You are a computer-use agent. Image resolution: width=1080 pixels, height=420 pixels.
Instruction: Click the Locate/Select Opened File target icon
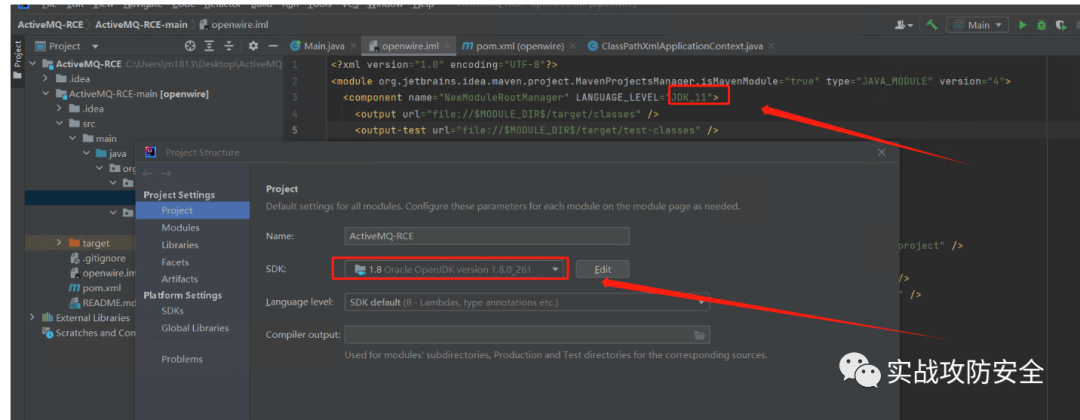190,46
